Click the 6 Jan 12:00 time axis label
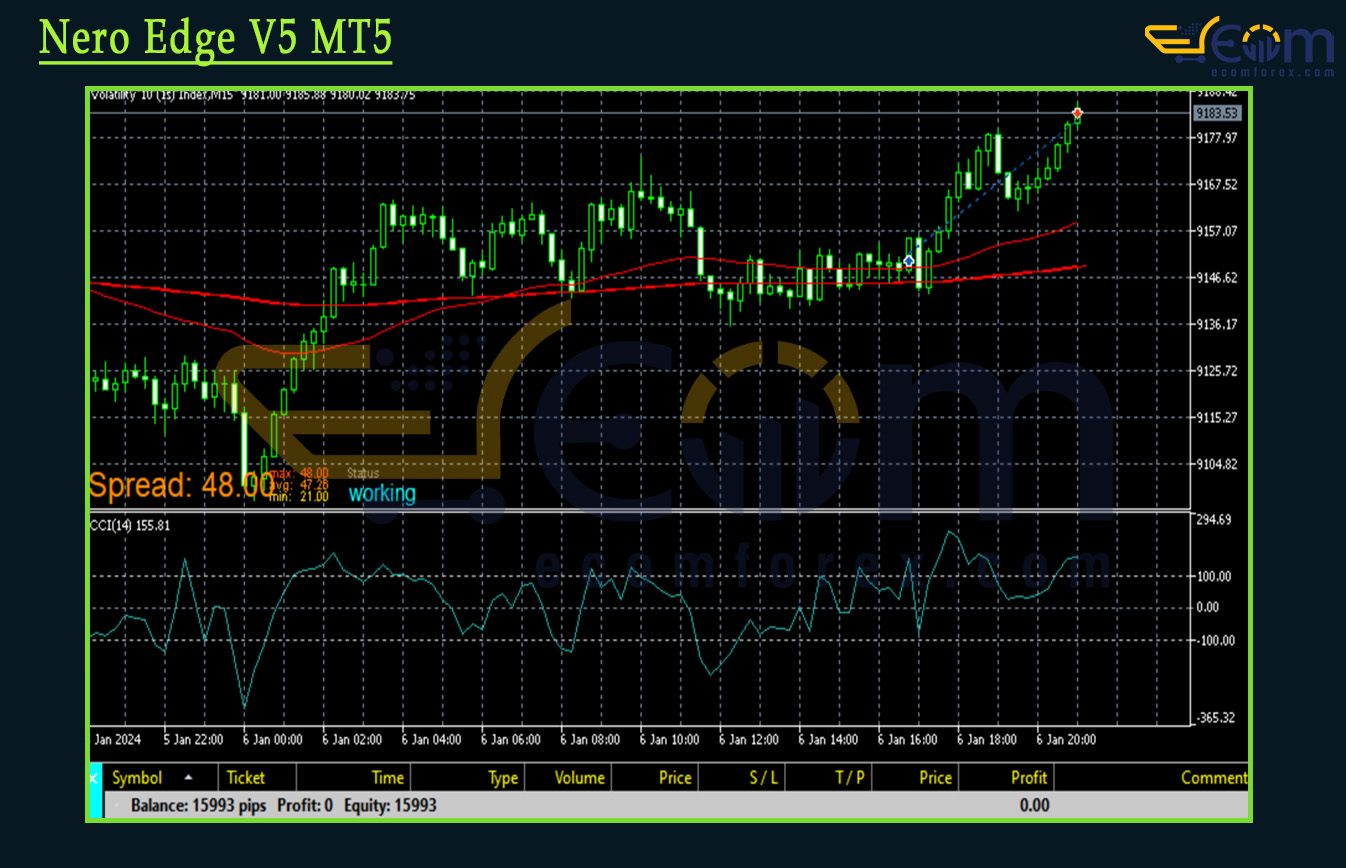 click(749, 740)
